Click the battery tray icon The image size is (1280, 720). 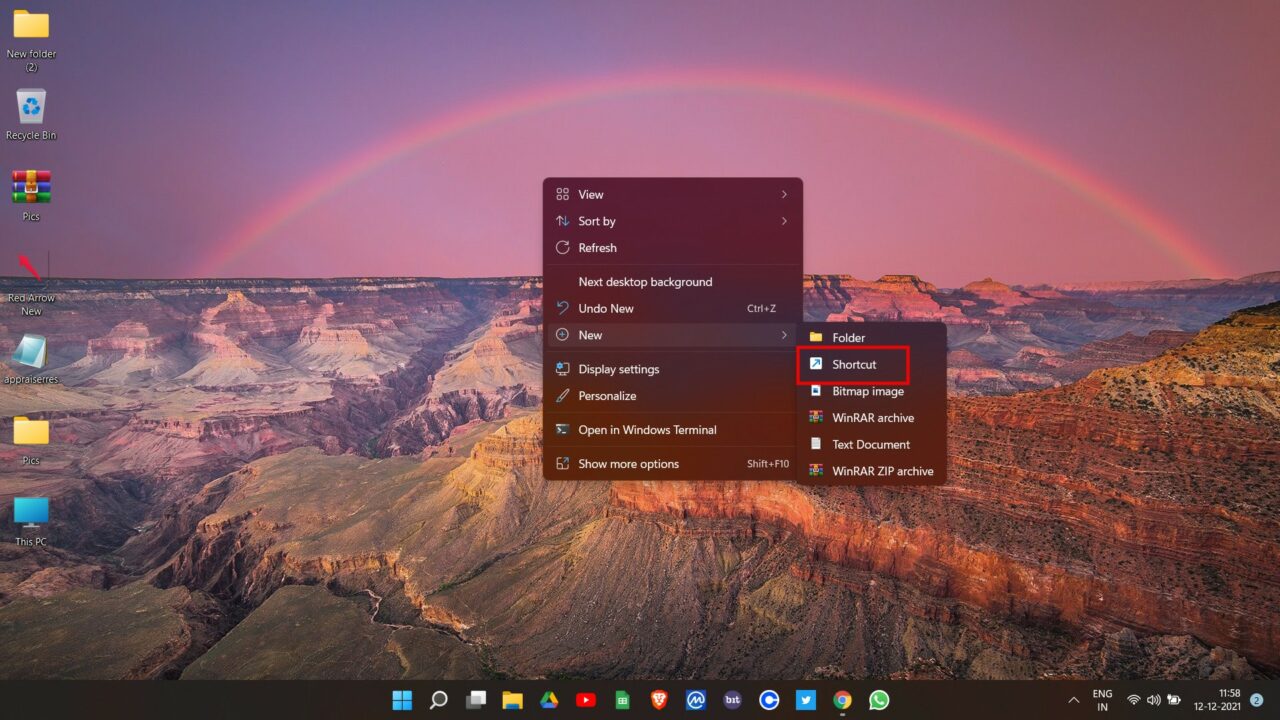point(1174,700)
